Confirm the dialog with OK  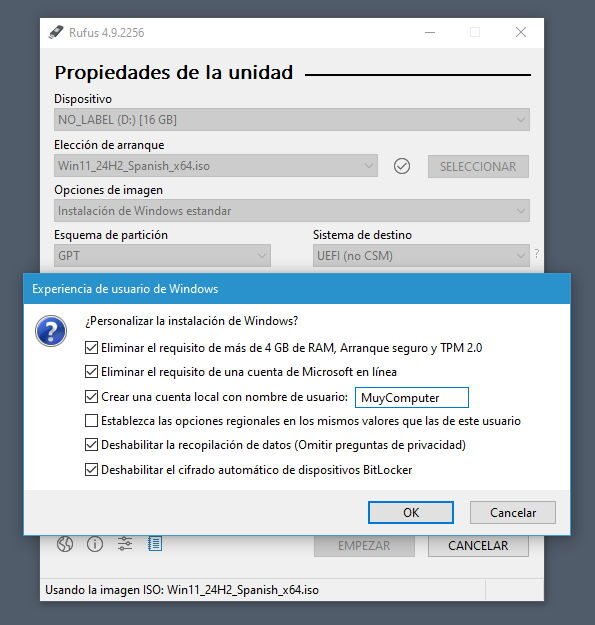(x=411, y=513)
